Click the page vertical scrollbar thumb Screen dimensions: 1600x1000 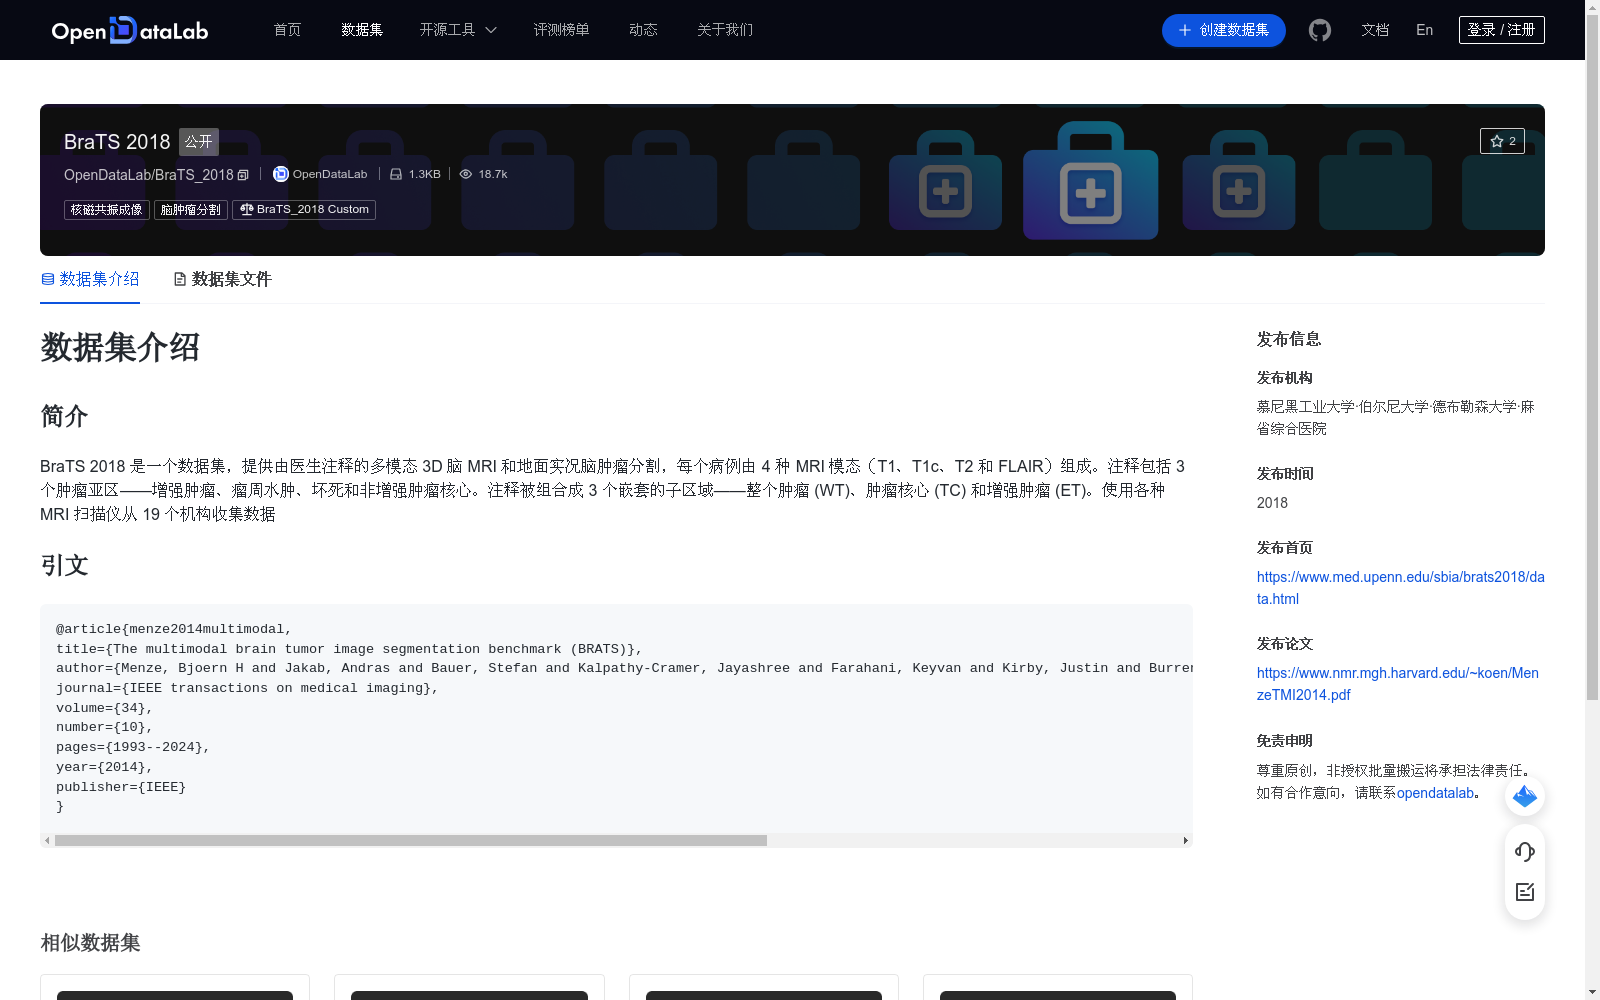1592,355
